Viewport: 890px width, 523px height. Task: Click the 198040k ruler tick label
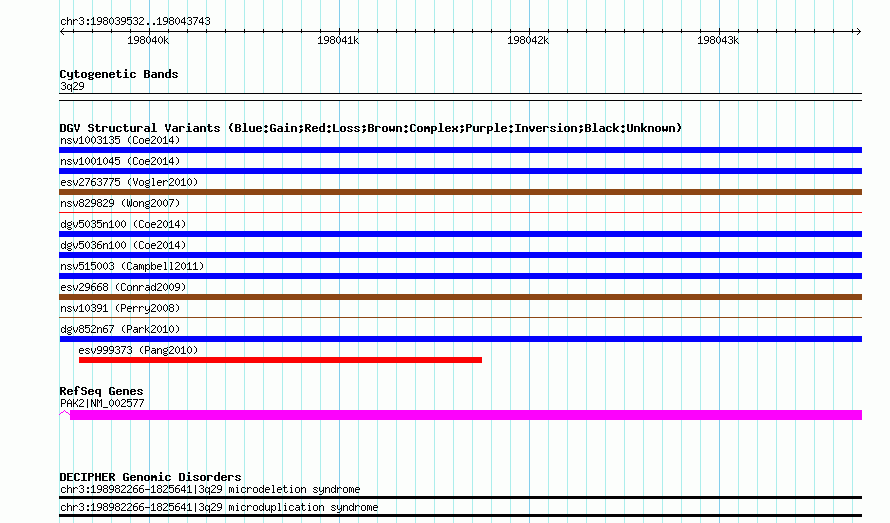pyautogui.click(x=148, y=40)
